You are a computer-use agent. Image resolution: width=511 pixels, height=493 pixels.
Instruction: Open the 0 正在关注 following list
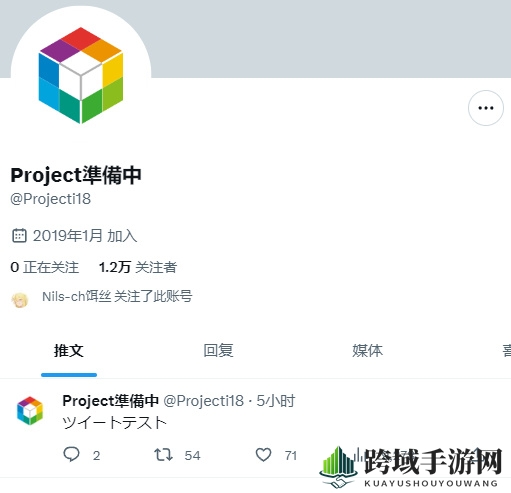click(x=45, y=267)
